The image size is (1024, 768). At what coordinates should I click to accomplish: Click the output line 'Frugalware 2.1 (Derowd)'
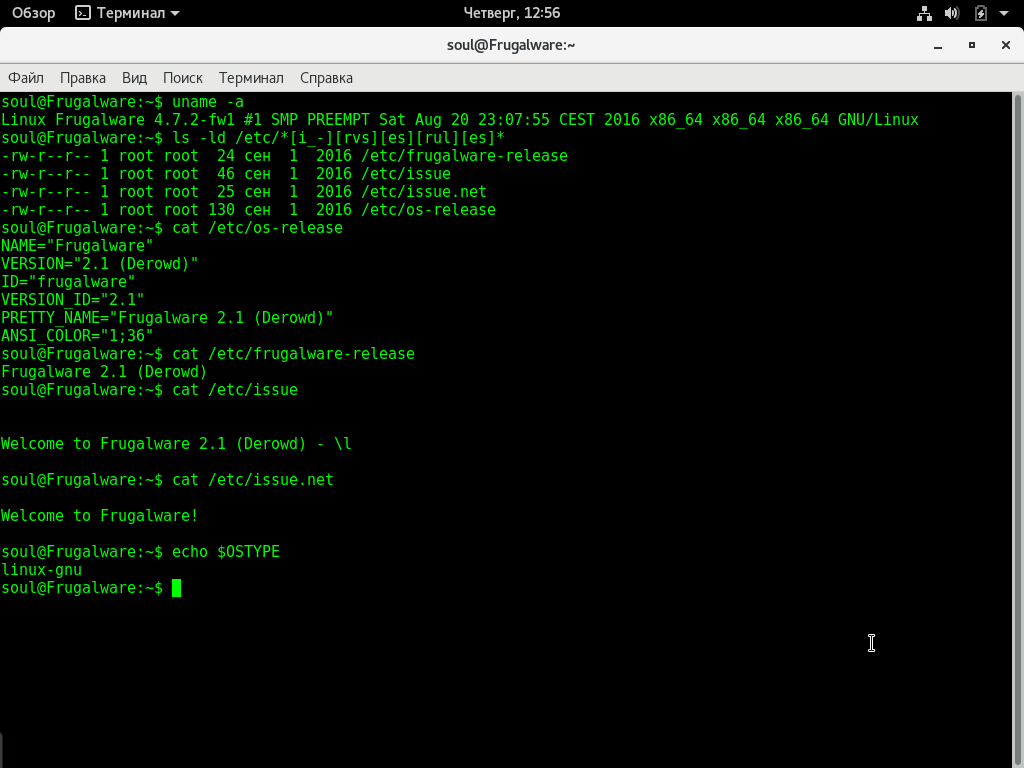tap(104, 372)
